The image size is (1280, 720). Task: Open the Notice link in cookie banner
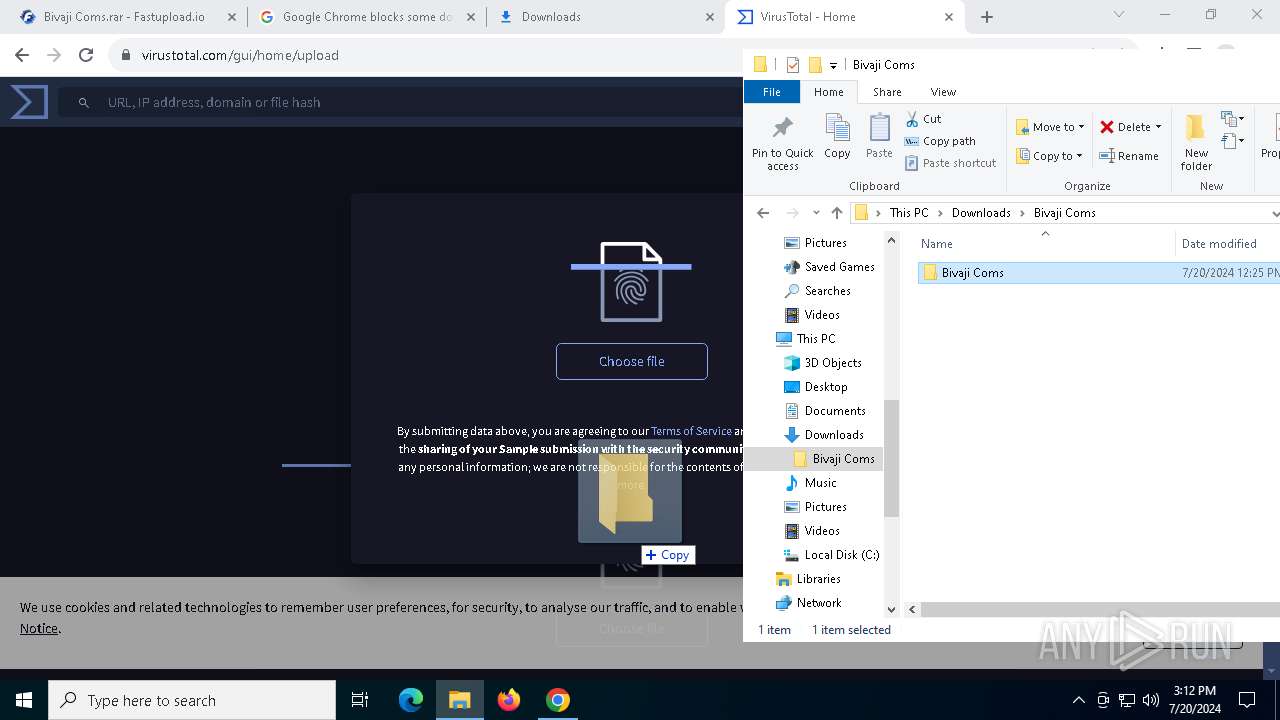39,629
